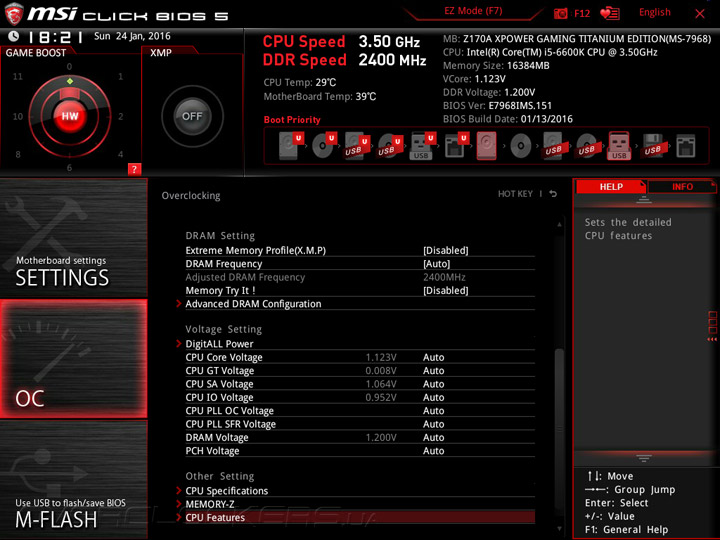Select the highlighted legacy USB key boot icon
The height and width of the screenshot is (540, 720).
coord(619,146)
